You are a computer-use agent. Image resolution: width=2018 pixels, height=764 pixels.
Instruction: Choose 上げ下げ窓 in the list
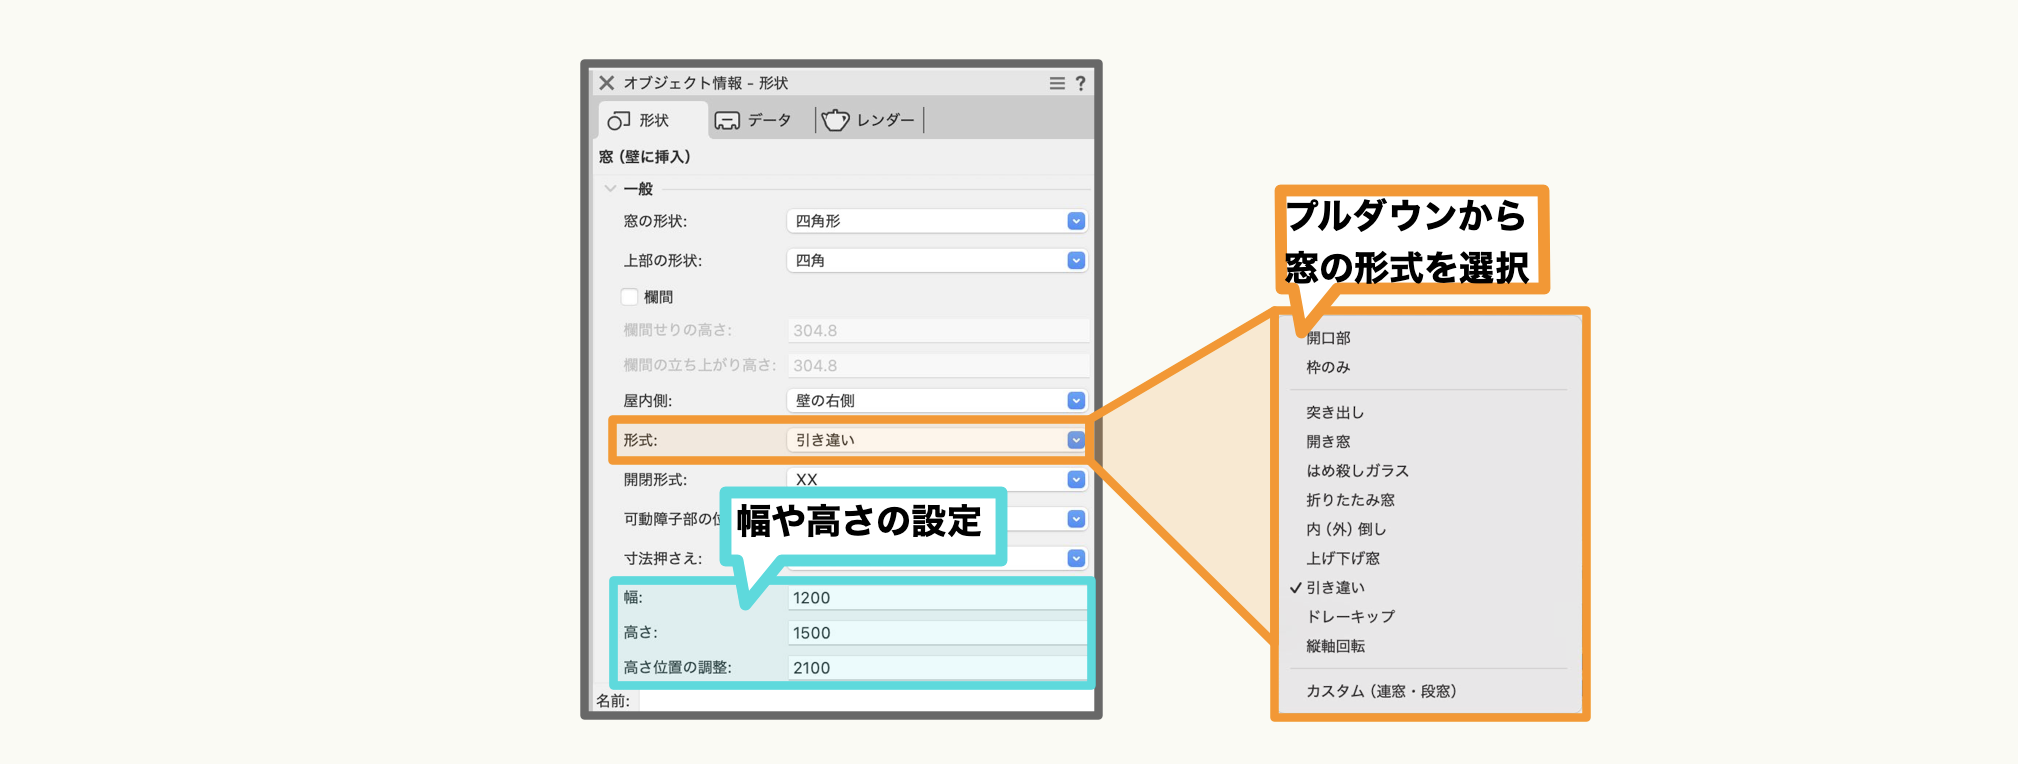1343,558
